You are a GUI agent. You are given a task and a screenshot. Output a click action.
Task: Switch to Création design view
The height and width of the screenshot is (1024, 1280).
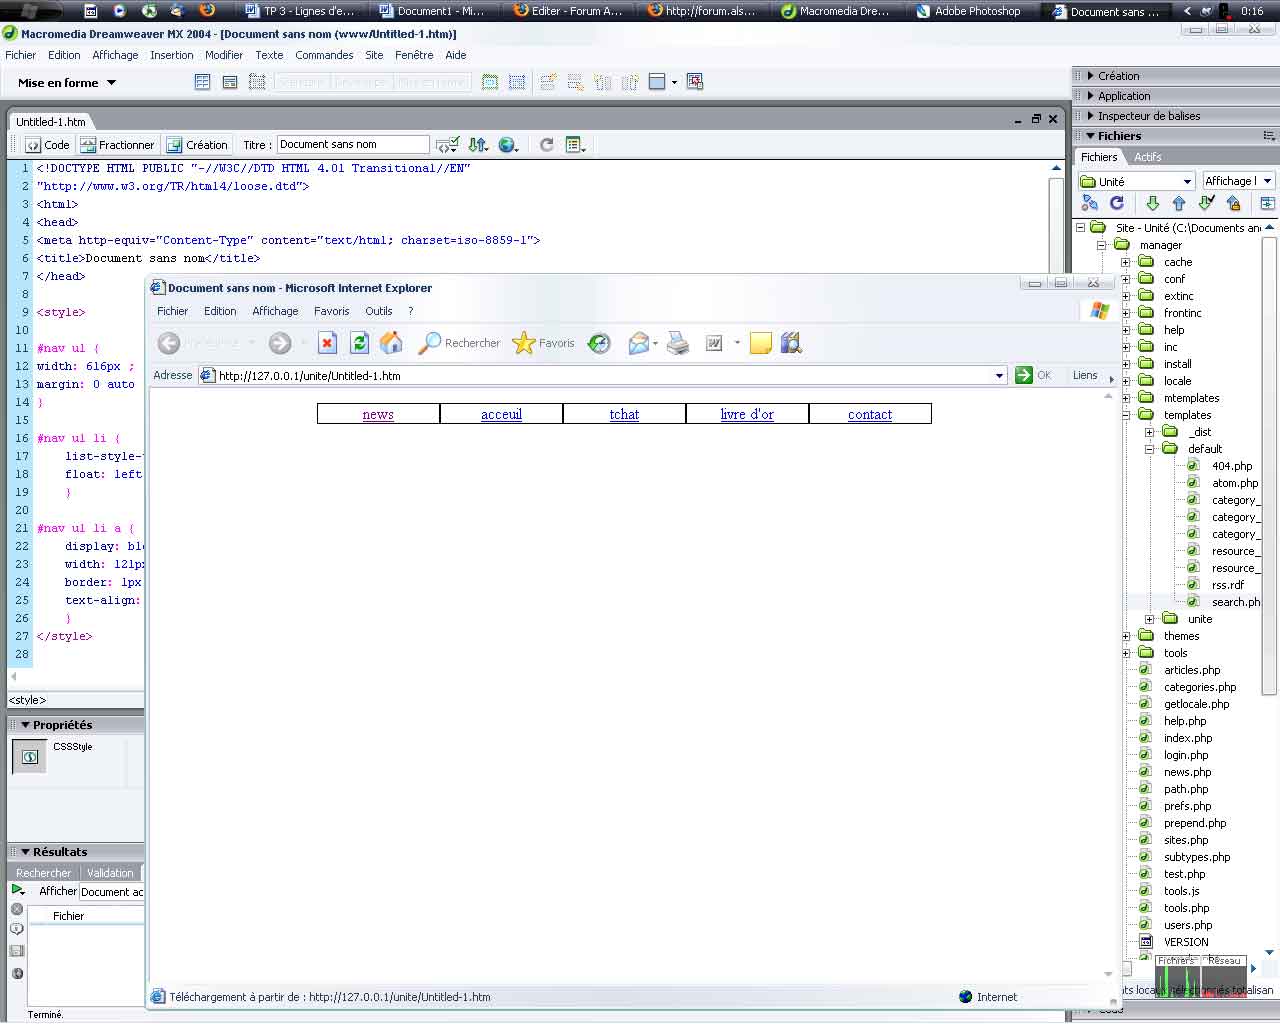tap(197, 145)
